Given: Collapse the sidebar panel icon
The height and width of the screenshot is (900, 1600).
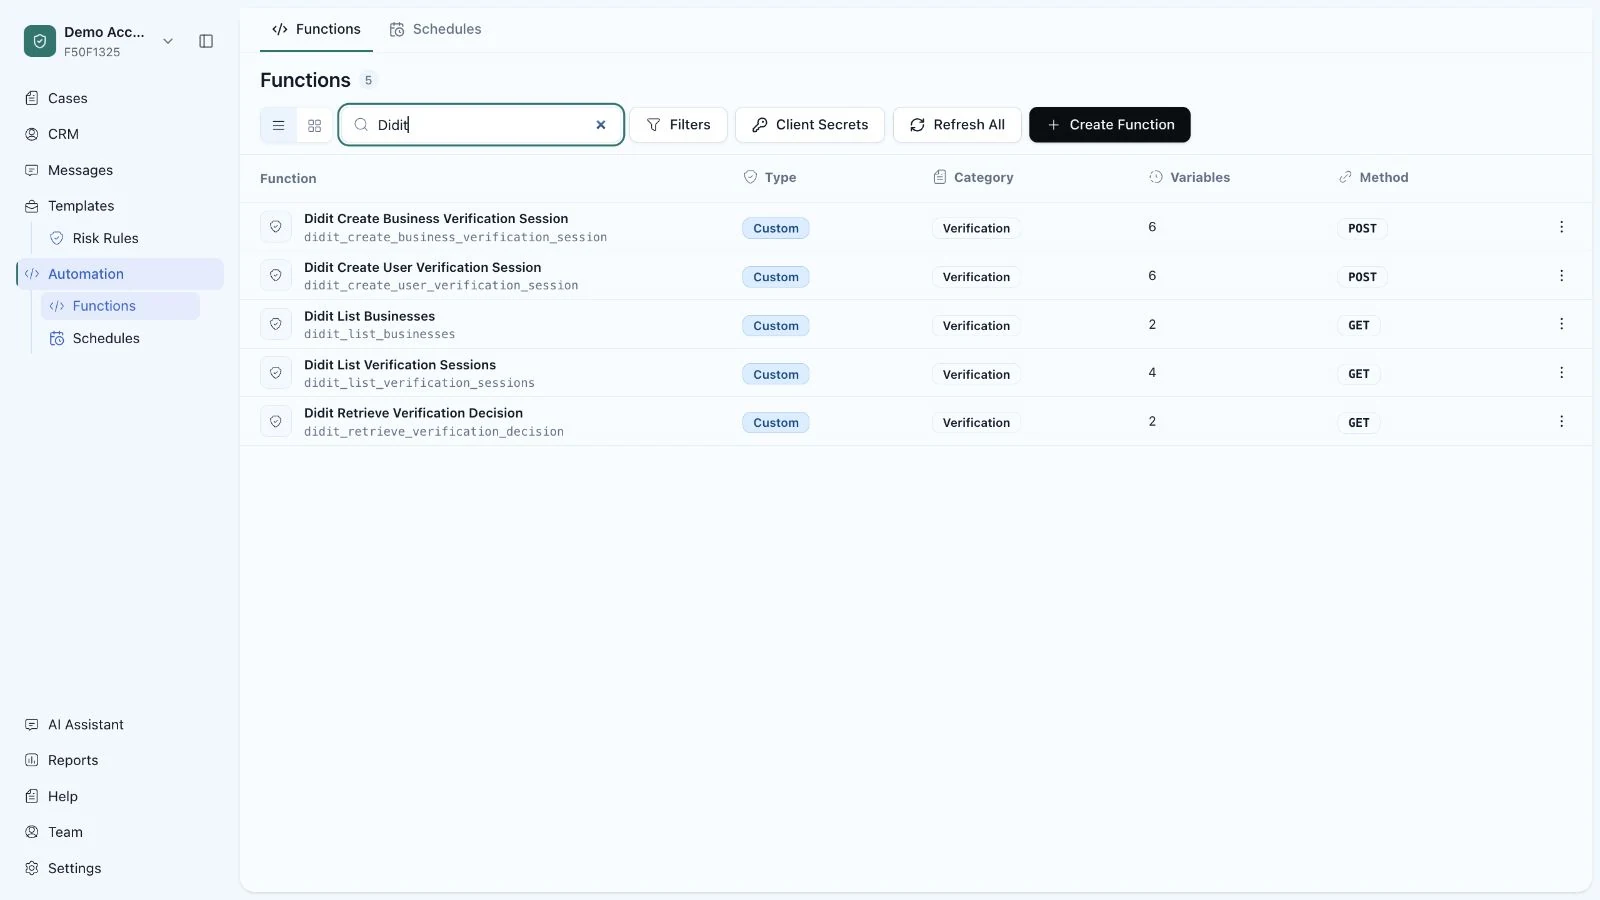Looking at the screenshot, I should [206, 41].
